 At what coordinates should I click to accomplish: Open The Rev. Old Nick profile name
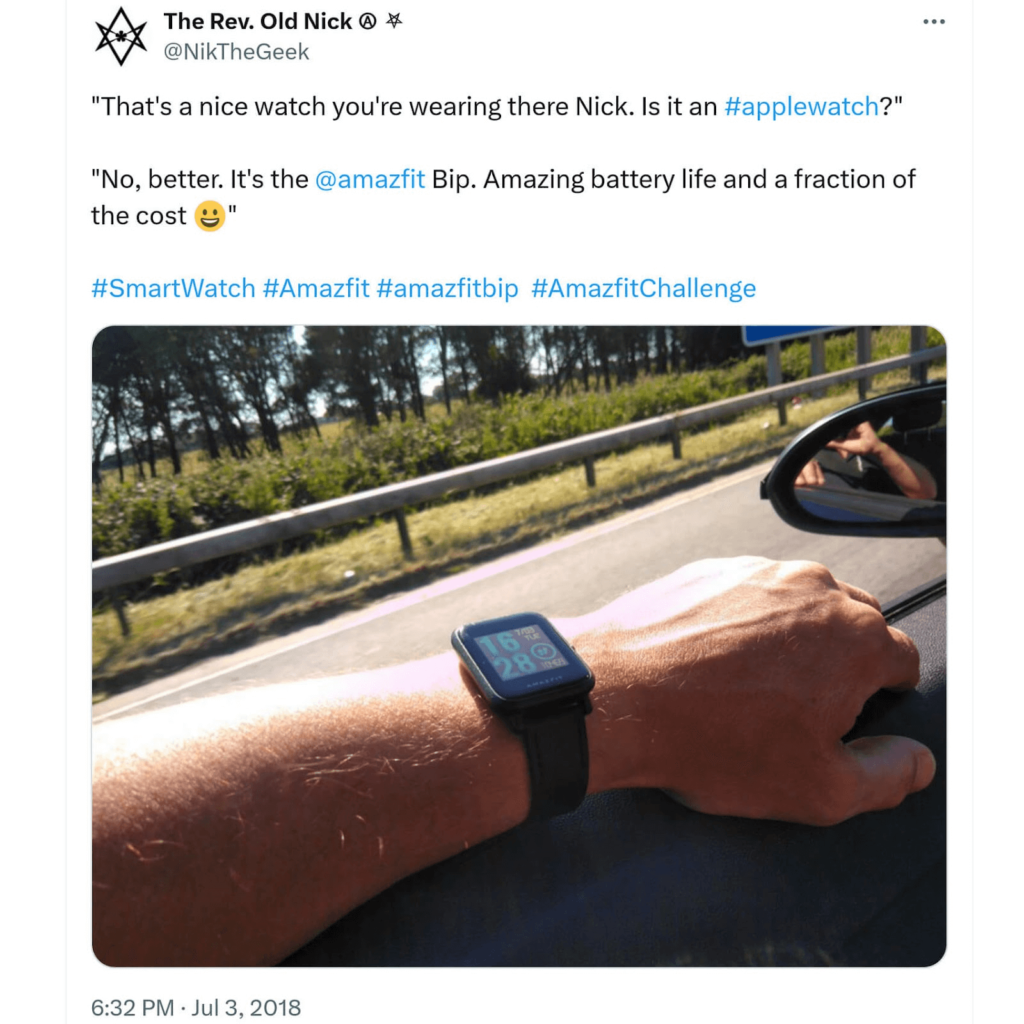[258, 22]
